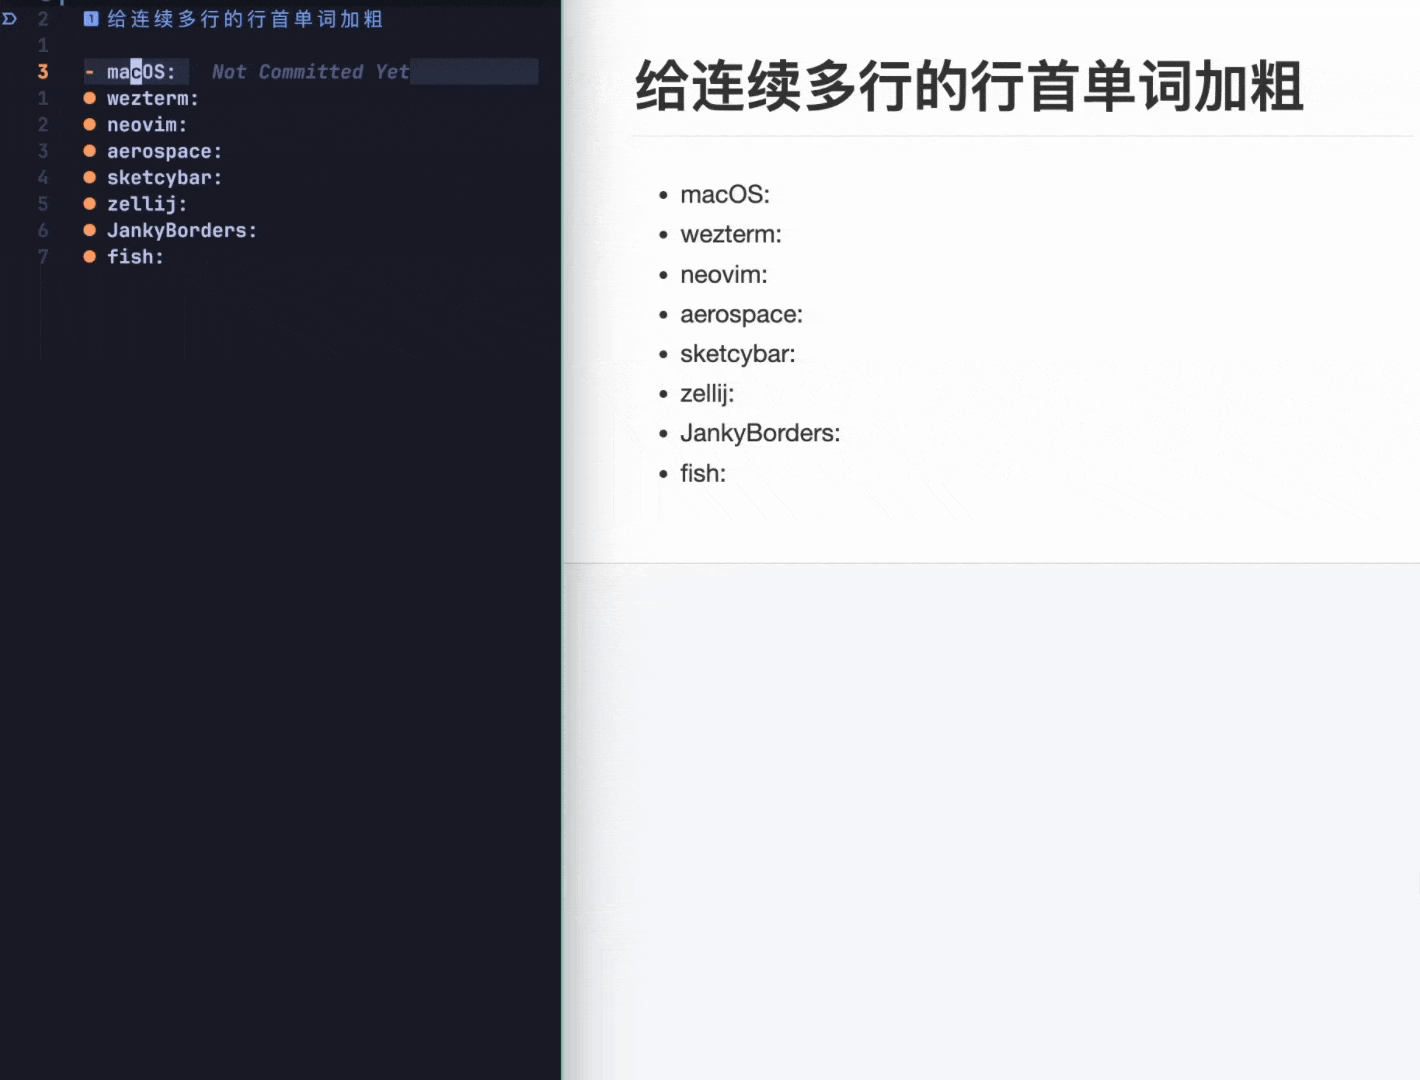The image size is (1420, 1080).
Task: Click JankyBorders: line in editor
Action: pyautogui.click(x=182, y=230)
